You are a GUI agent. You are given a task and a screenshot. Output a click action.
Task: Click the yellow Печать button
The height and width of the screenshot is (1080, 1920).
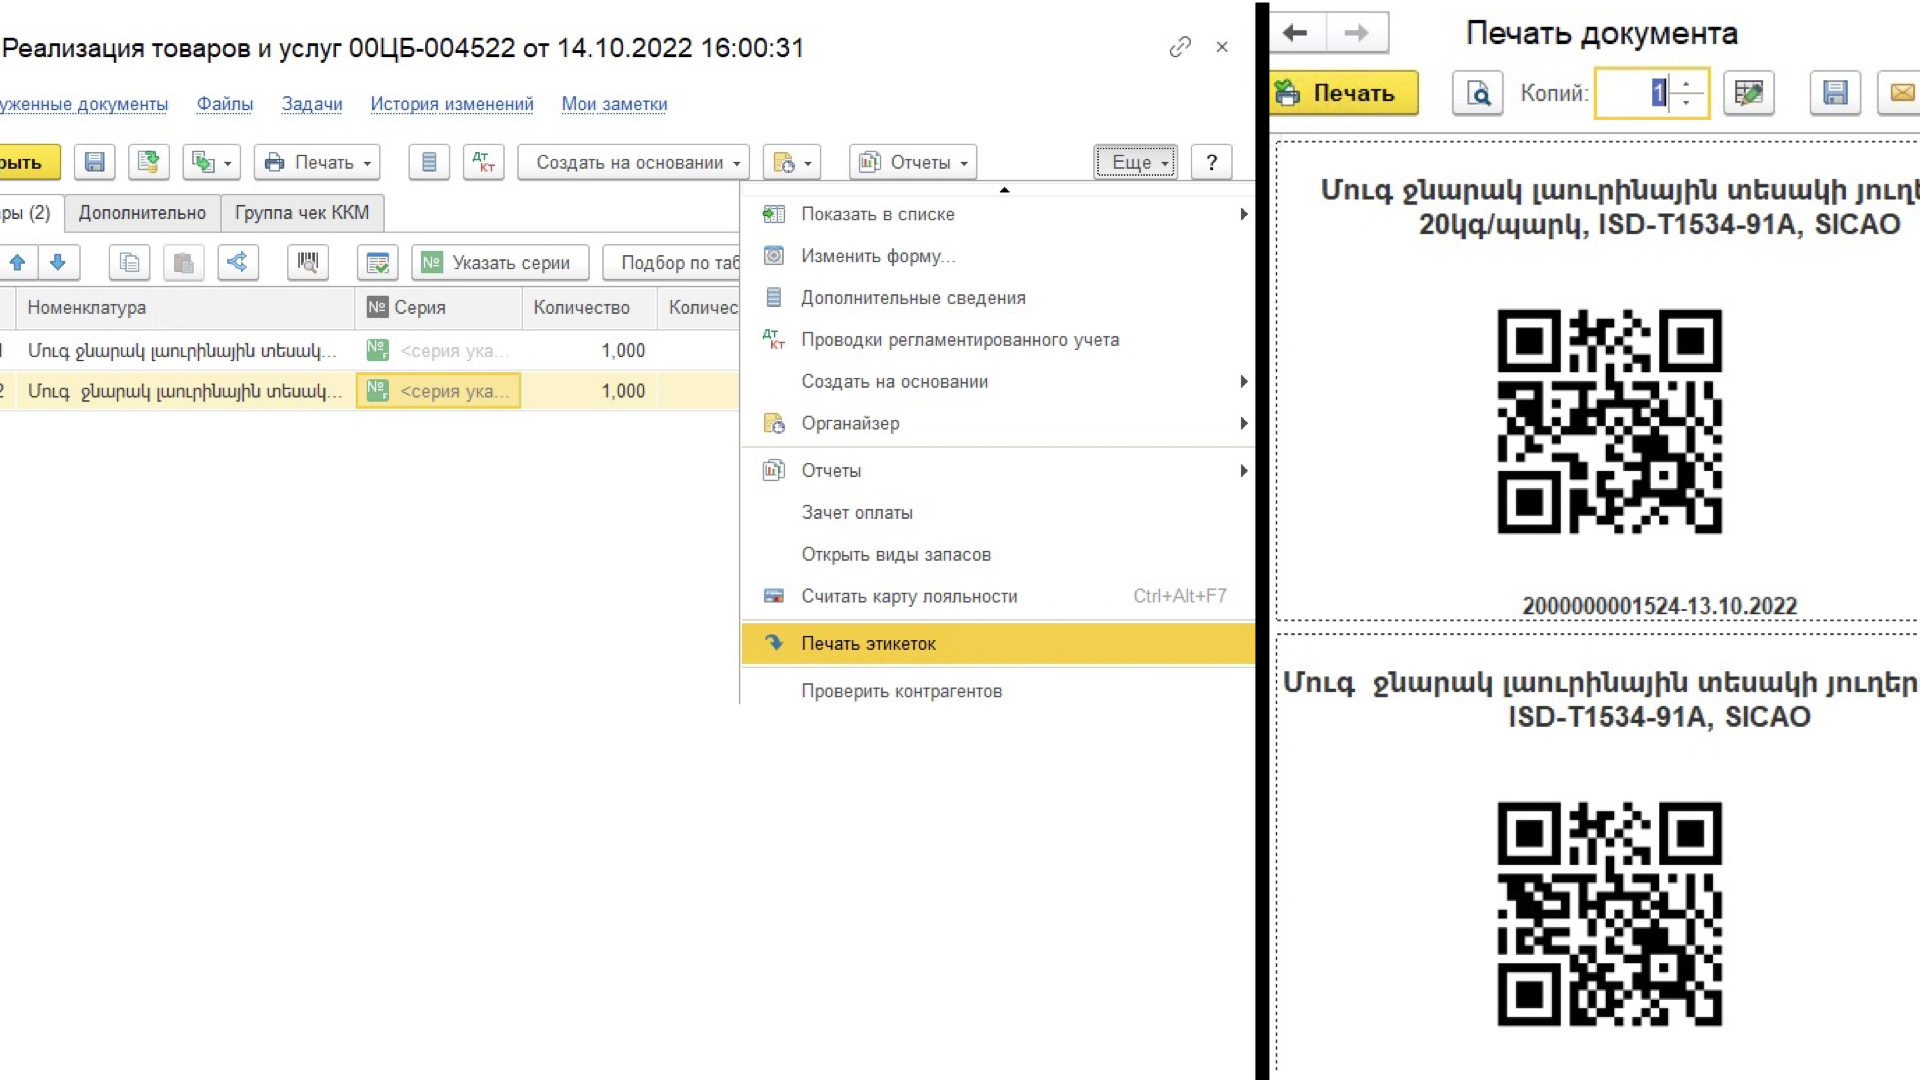(1343, 93)
